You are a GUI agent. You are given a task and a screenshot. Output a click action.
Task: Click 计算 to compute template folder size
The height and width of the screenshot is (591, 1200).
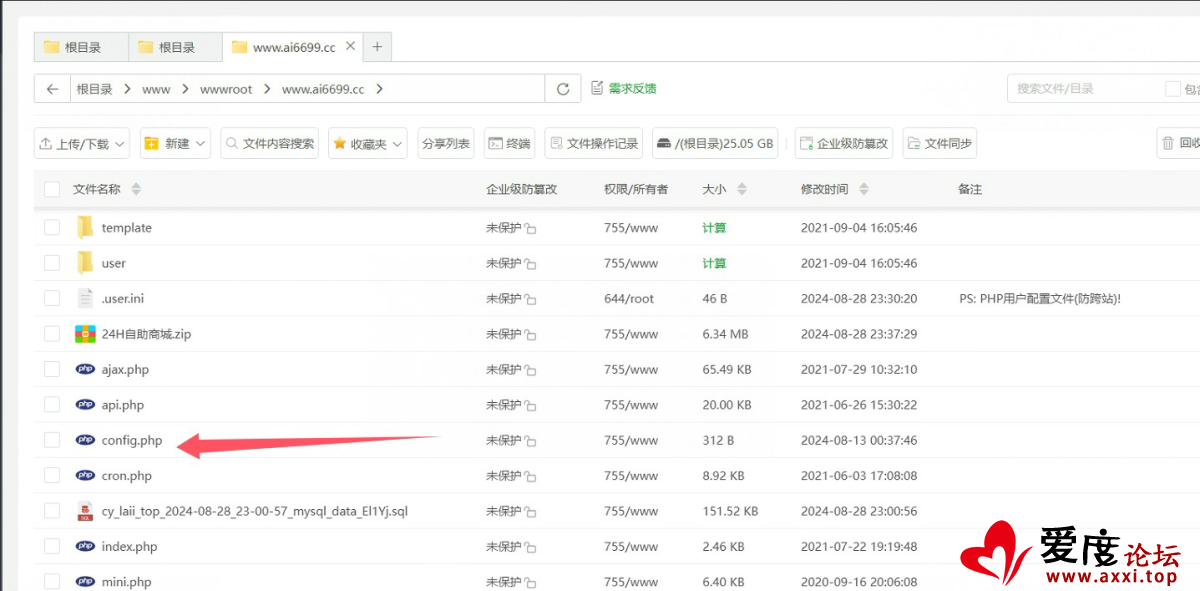(714, 228)
